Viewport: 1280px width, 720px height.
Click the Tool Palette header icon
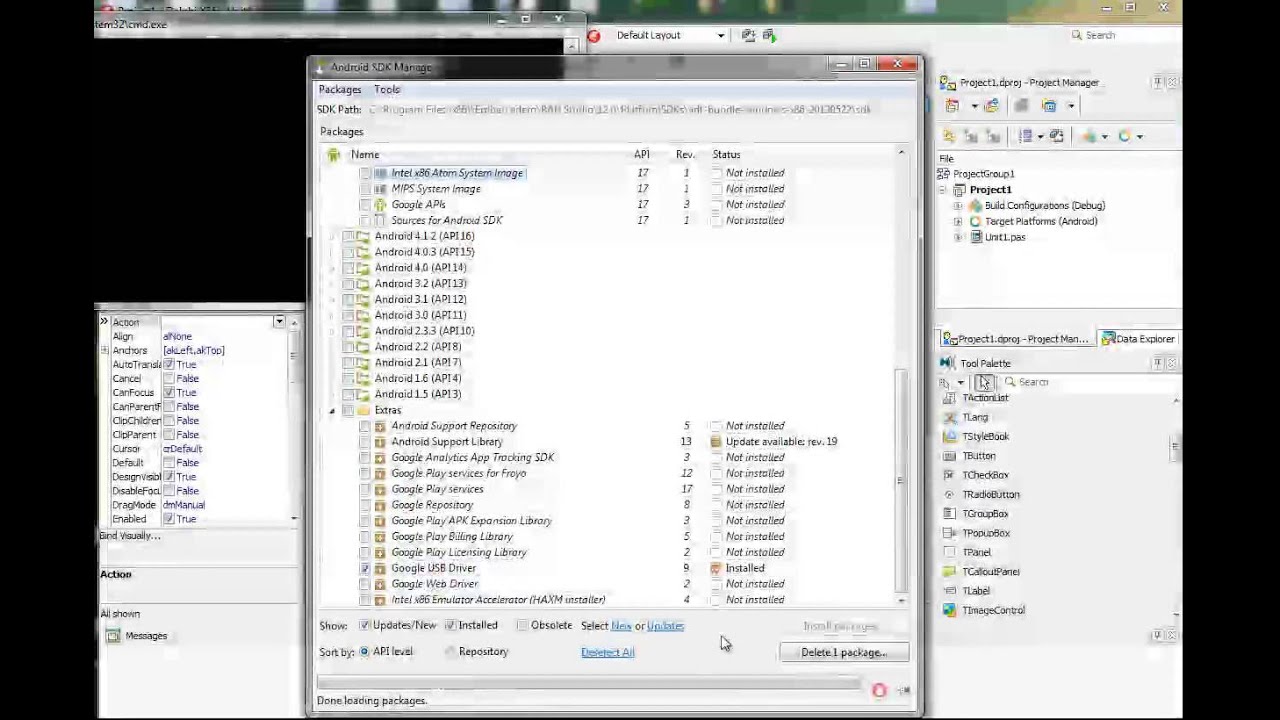pos(947,363)
